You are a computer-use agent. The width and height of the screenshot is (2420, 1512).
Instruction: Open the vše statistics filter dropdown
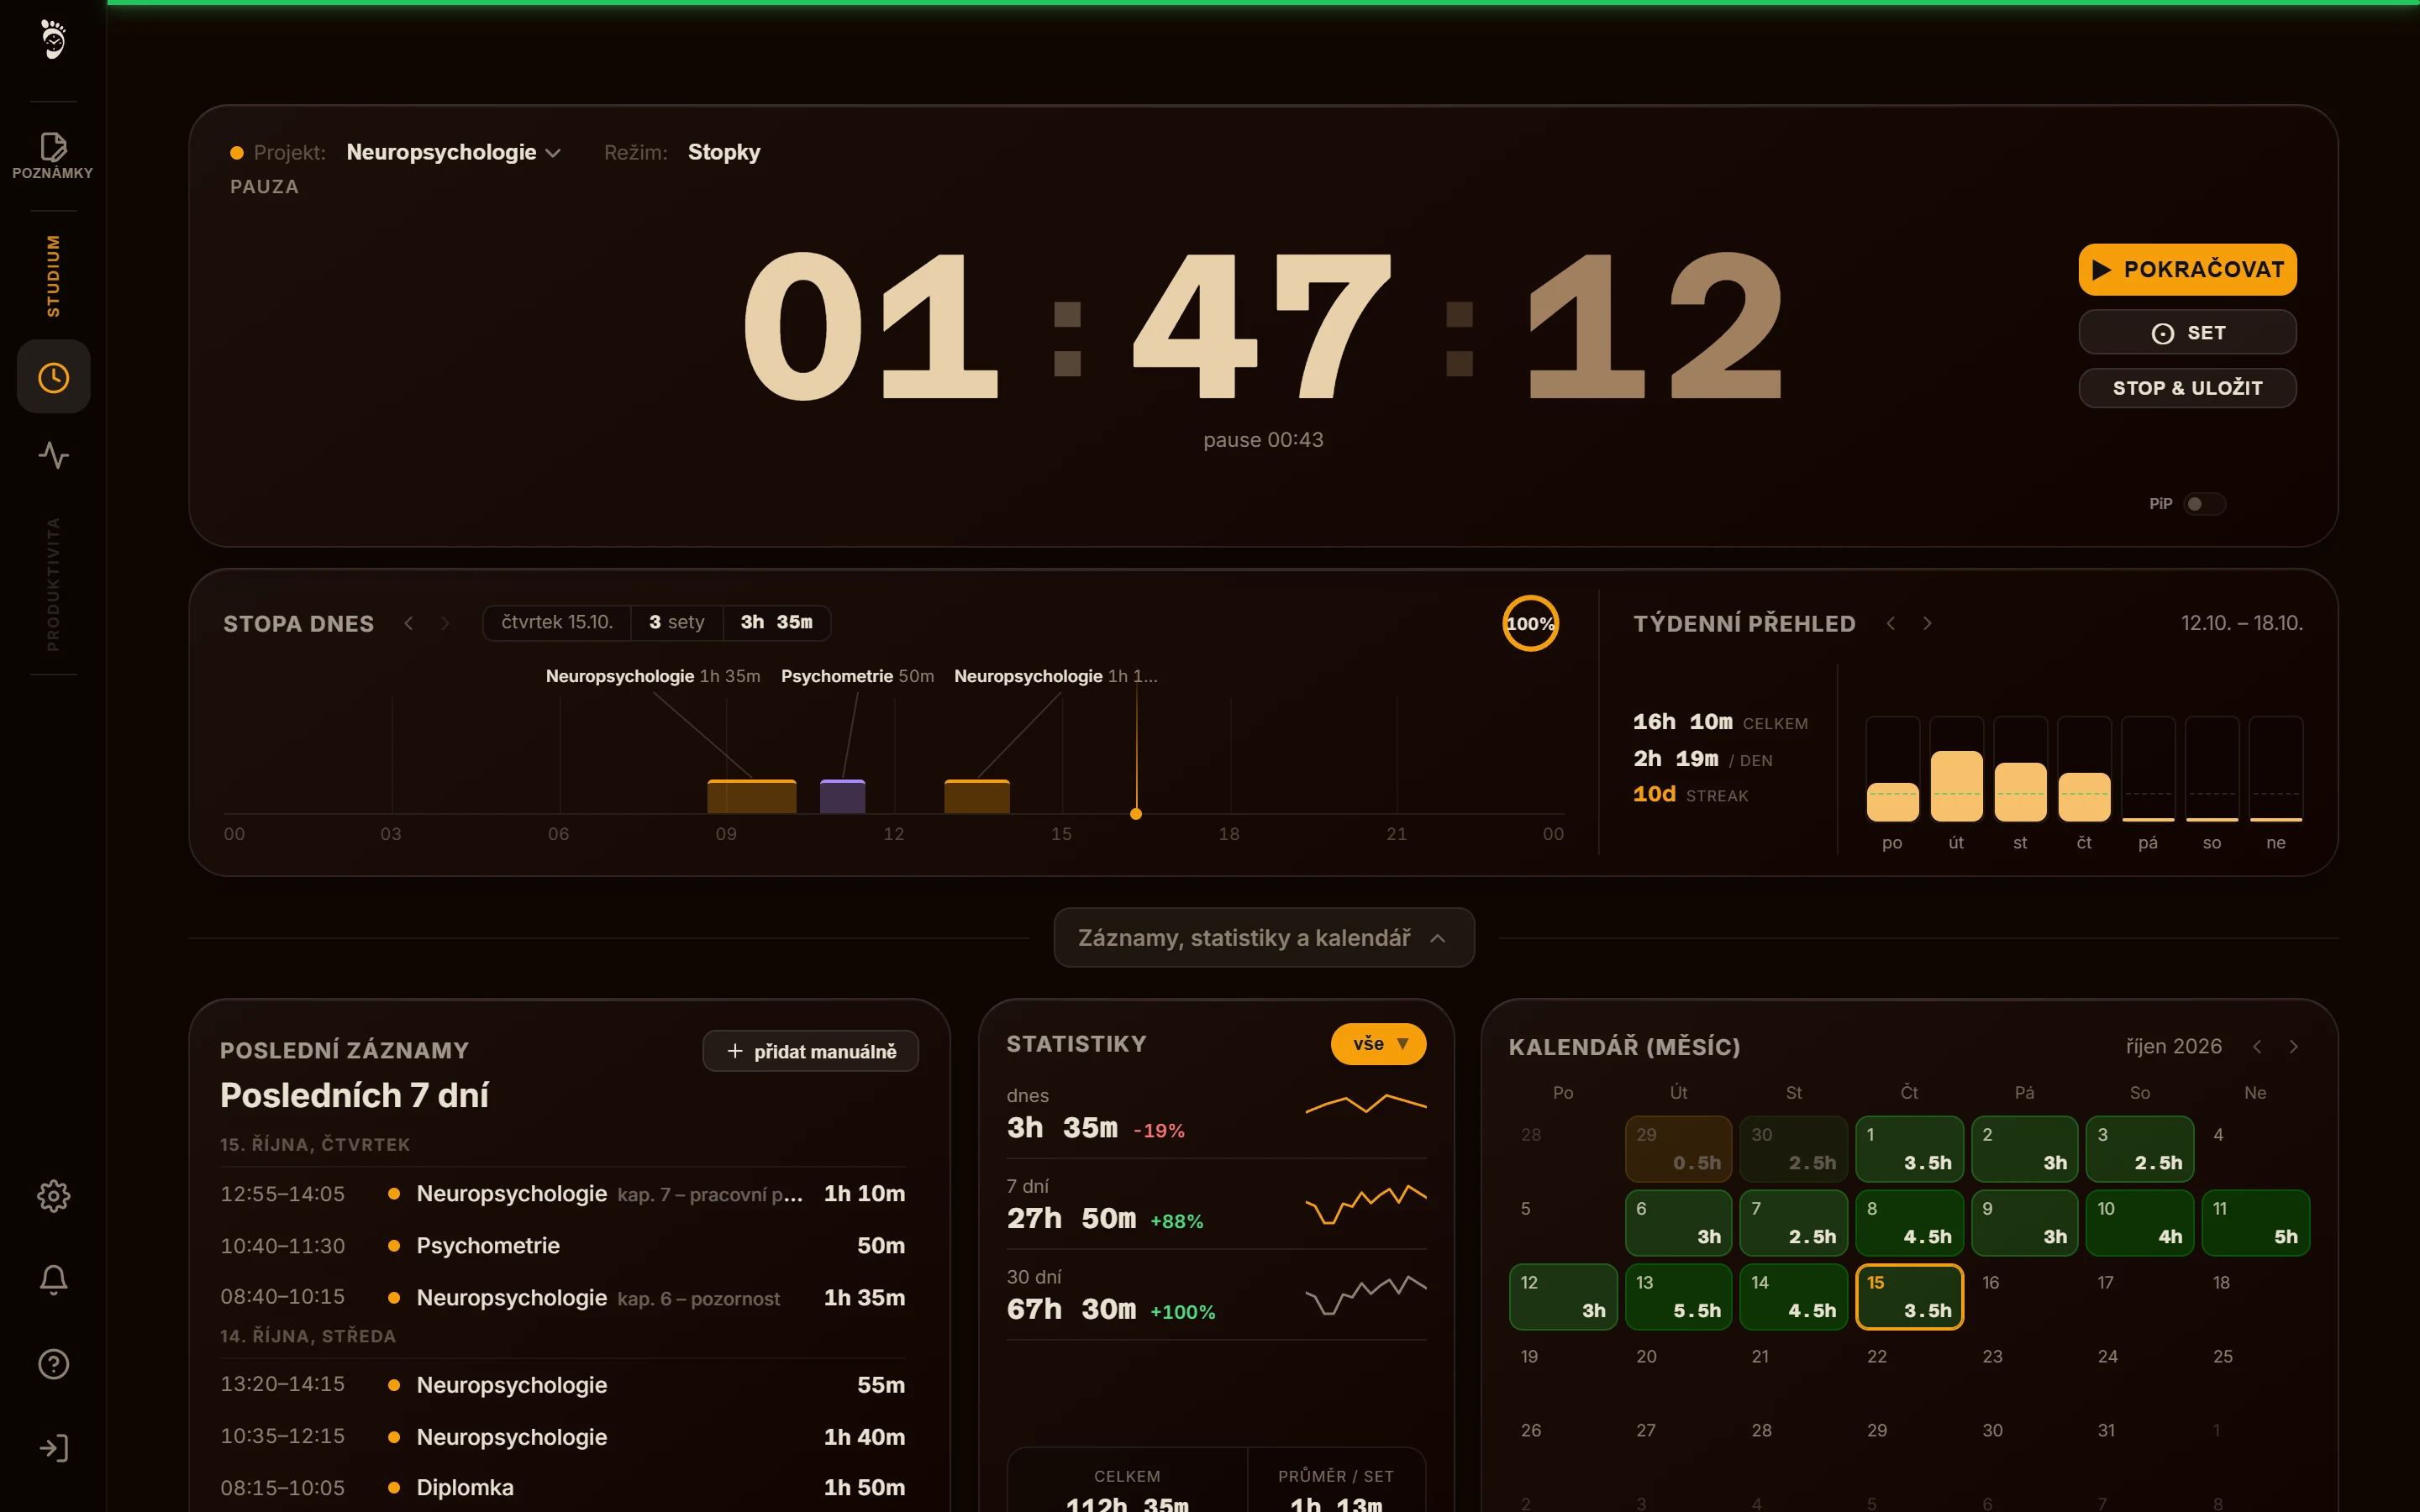coord(1378,1044)
